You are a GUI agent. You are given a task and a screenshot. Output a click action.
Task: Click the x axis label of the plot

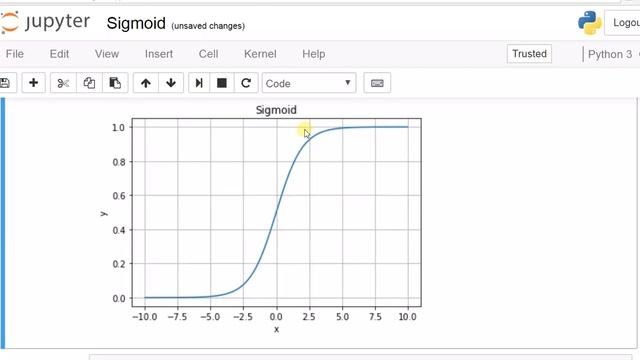(x=276, y=329)
